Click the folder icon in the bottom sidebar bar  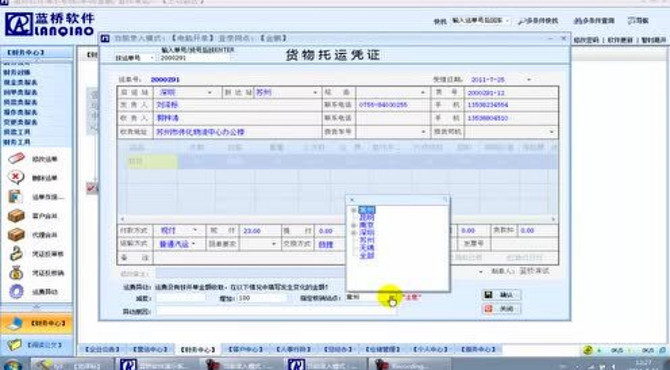click(15, 344)
